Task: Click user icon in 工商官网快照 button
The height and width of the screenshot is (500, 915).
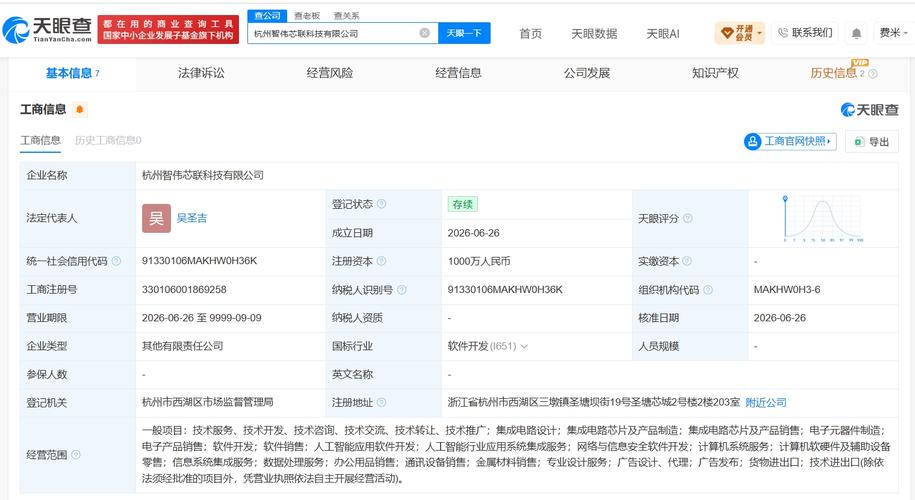Action: (x=752, y=141)
